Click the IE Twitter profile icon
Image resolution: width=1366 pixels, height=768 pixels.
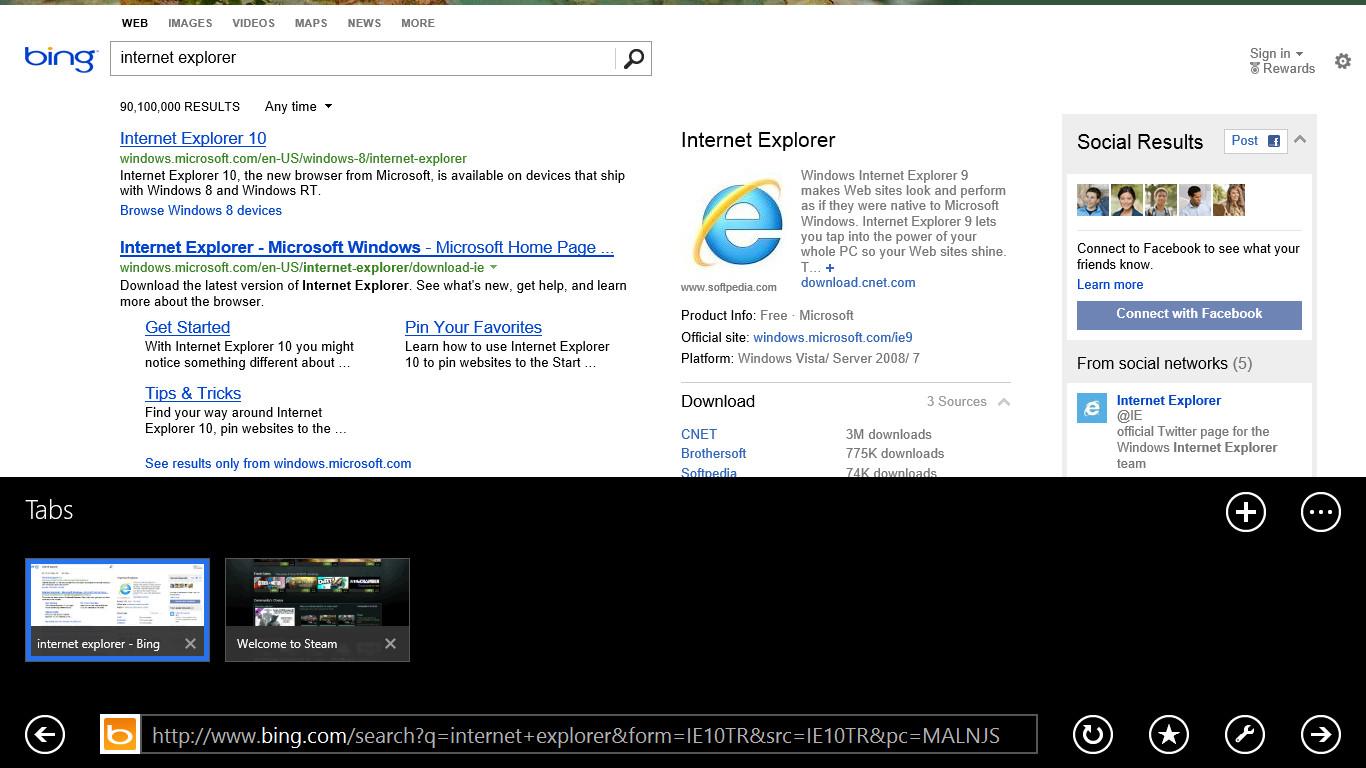click(1092, 408)
